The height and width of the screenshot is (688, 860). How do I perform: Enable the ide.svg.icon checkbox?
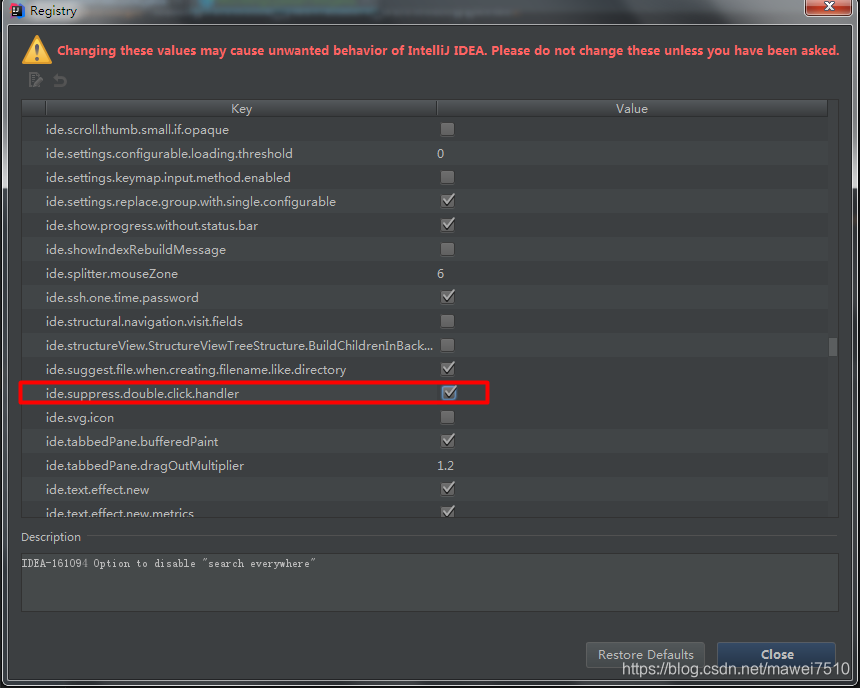click(448, 417)
